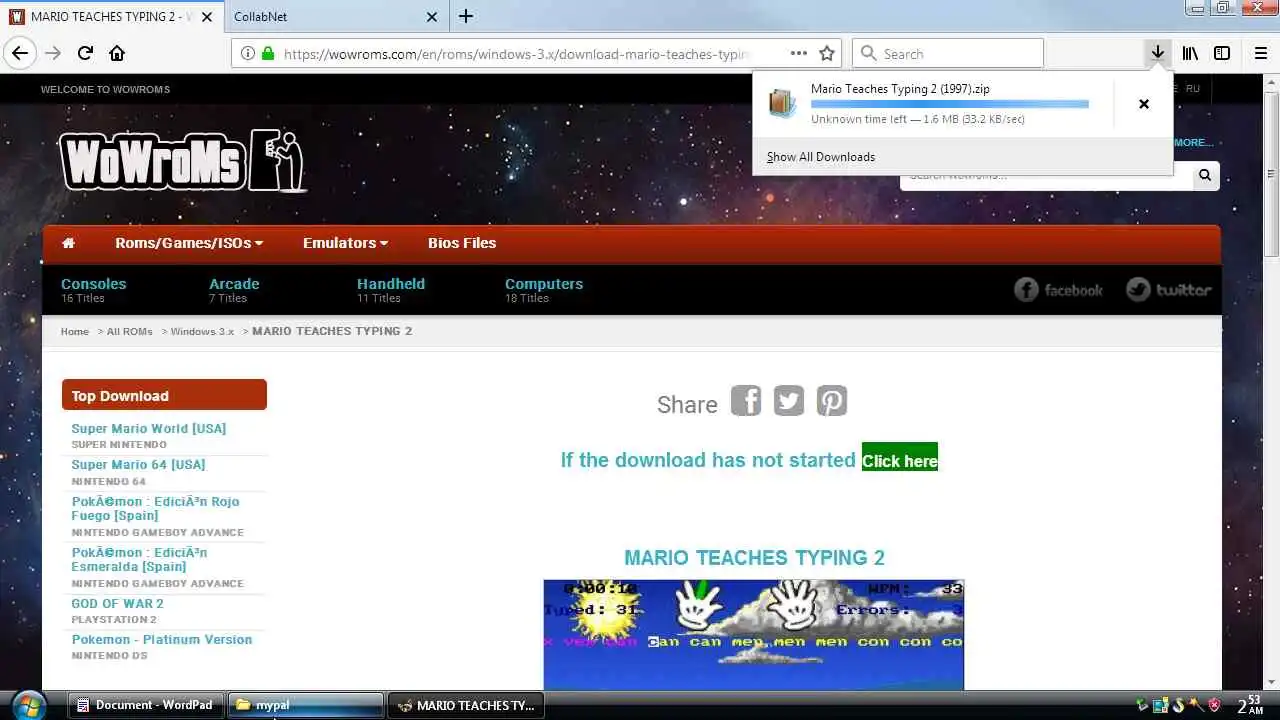Click the download progress bar
This screenshot has height=720, width=1280.
(x=950, y=104)
